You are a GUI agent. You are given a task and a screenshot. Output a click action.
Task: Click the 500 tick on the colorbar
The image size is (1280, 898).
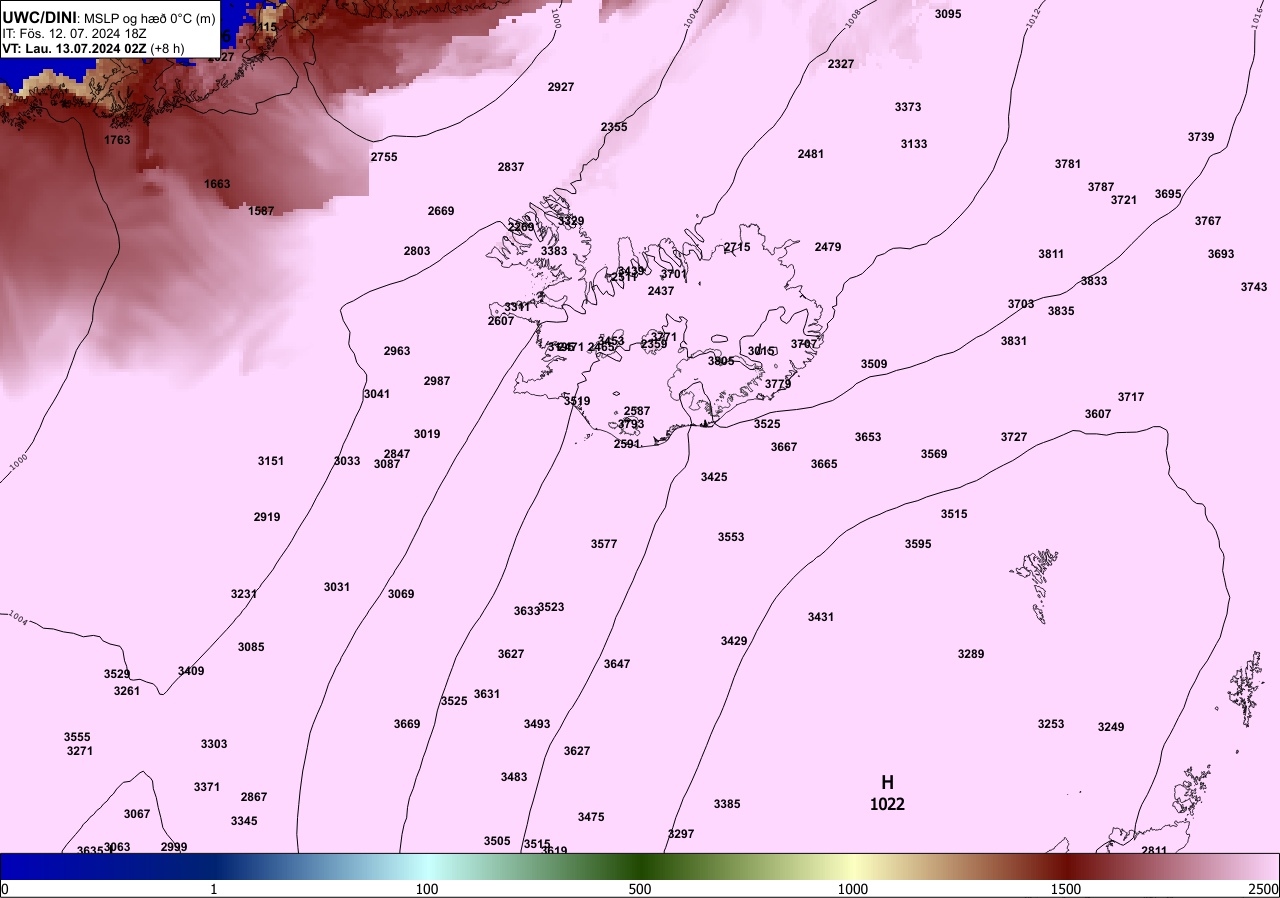click(x=640, y=889)
